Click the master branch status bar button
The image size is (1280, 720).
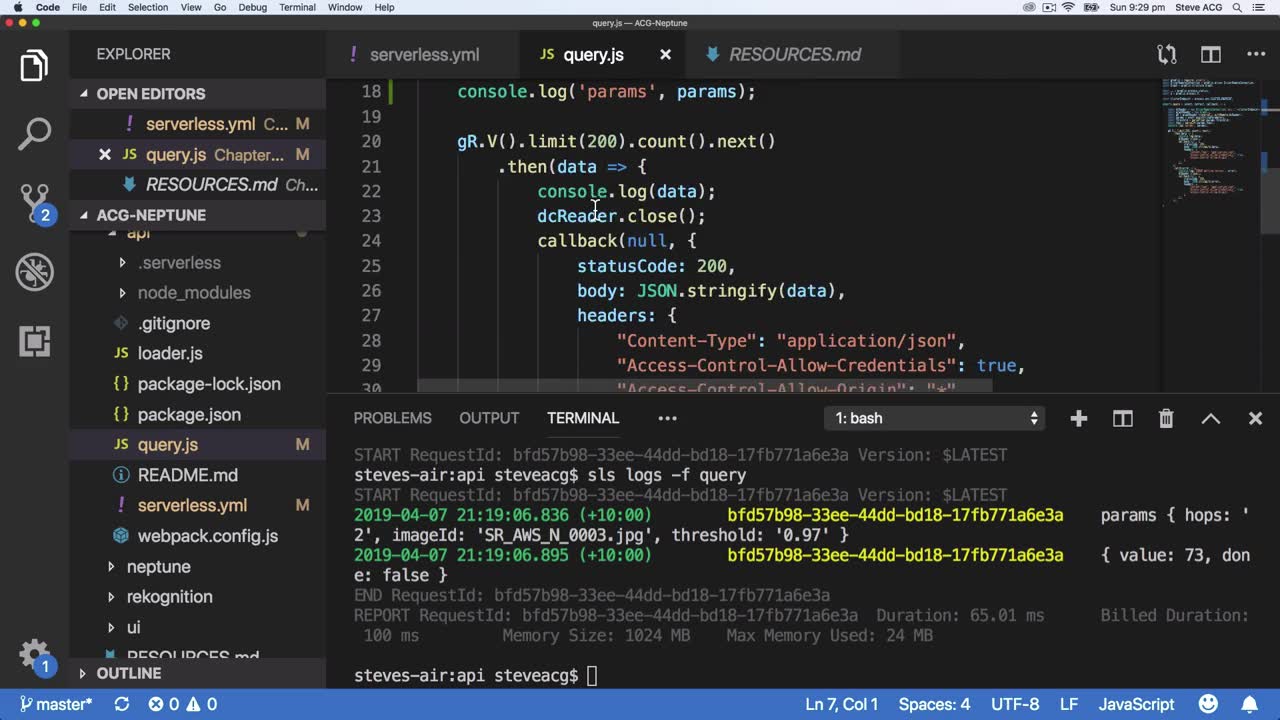[x=56, y=704]
